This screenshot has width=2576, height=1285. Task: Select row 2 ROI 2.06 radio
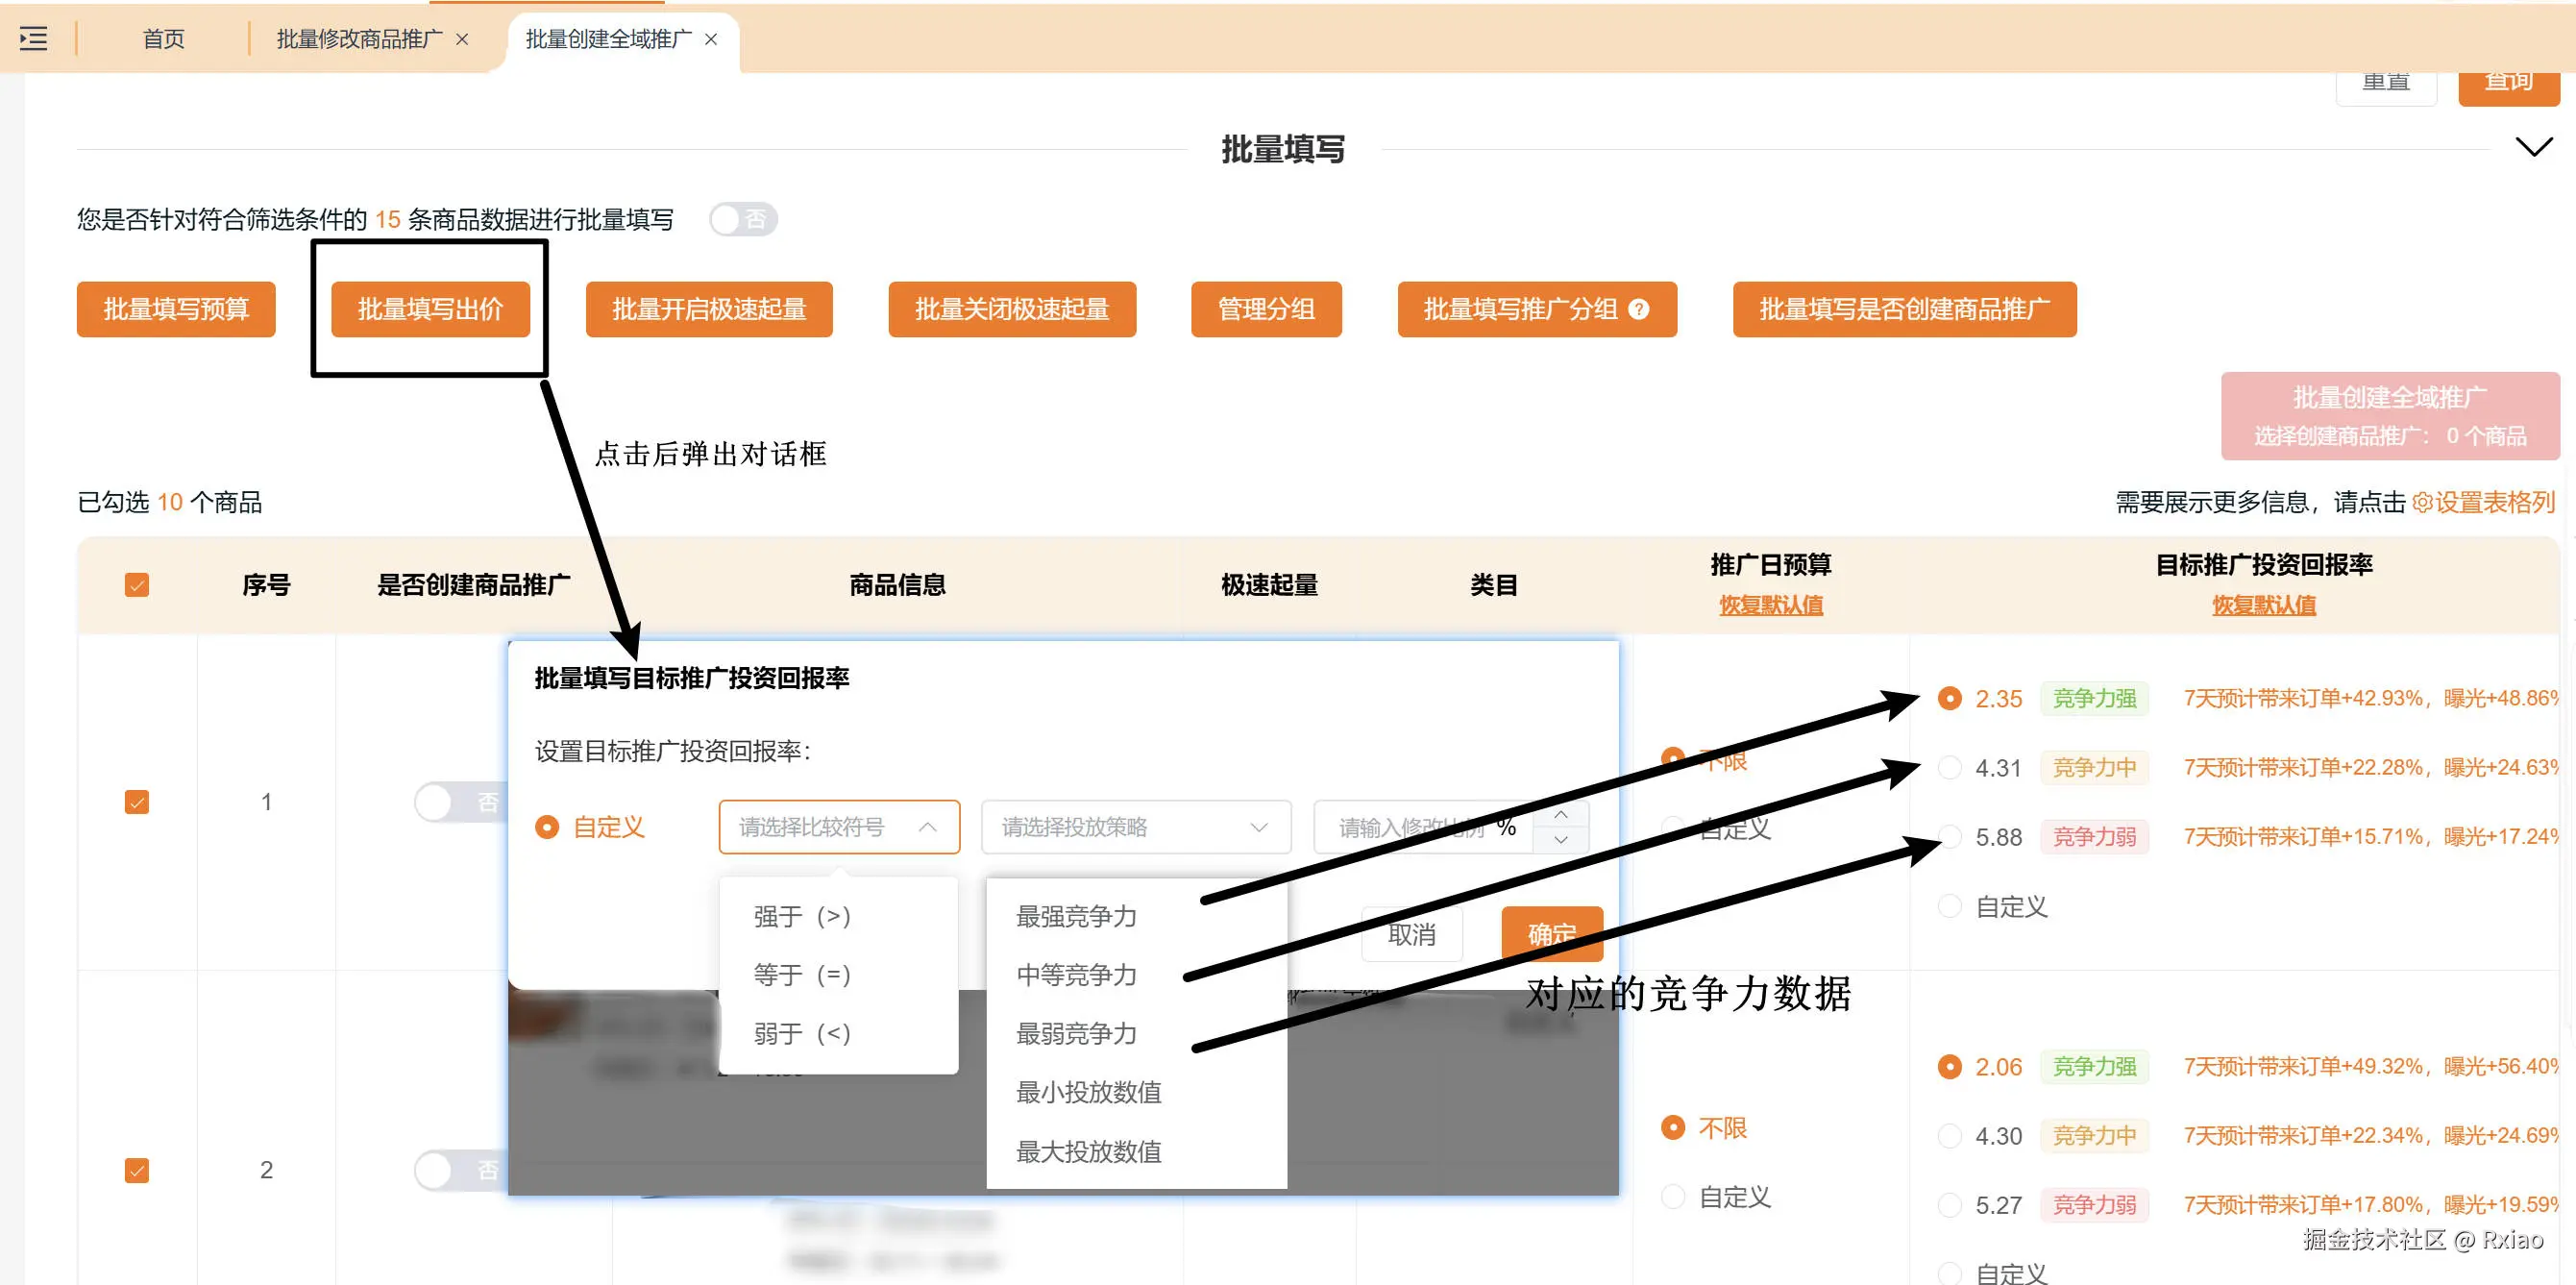click(x=1949, y=1067)
